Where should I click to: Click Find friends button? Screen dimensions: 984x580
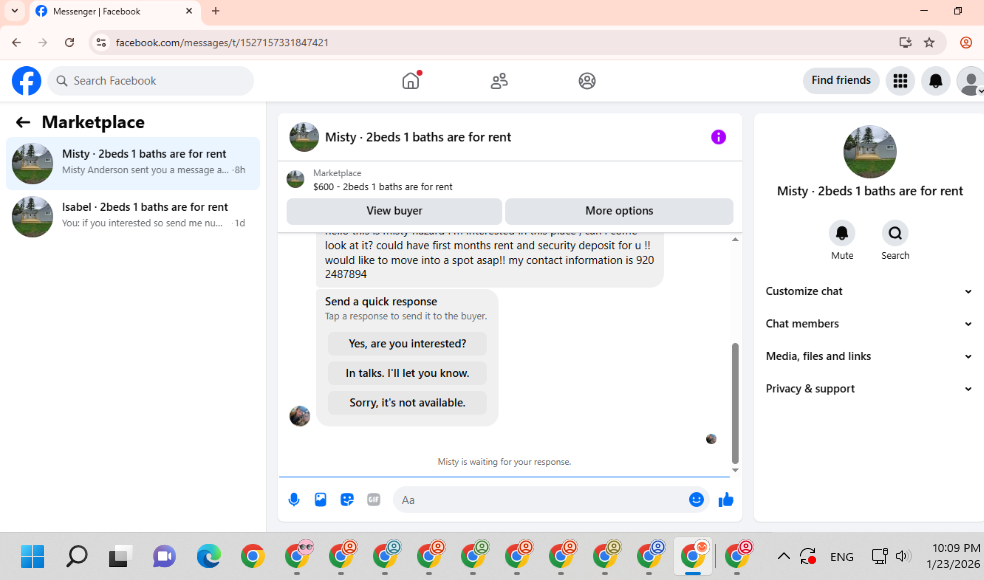[841, 80]
